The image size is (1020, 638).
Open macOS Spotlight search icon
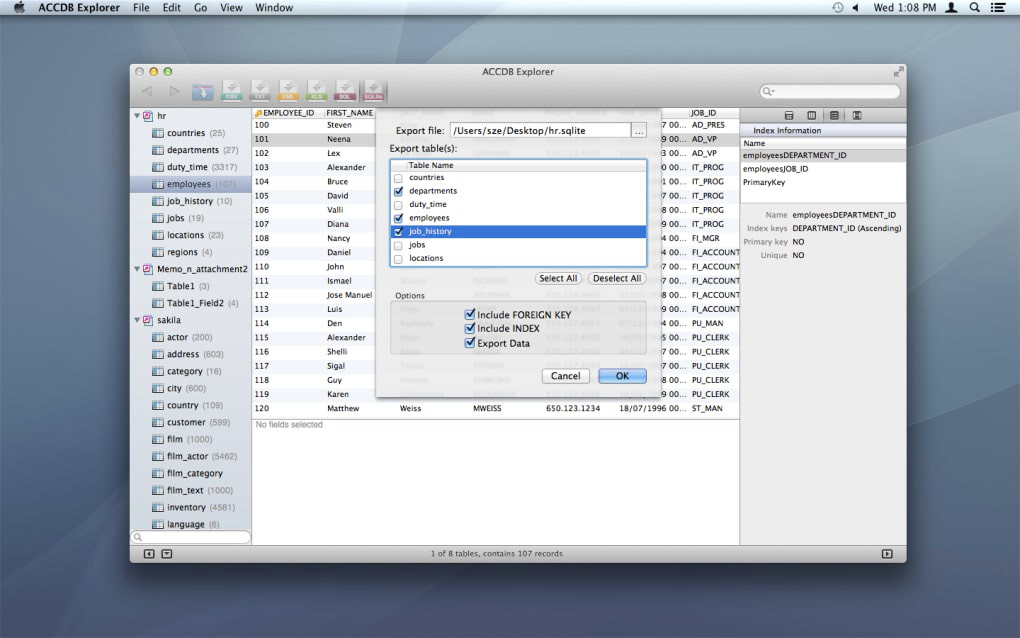click(x=974, y=8)
